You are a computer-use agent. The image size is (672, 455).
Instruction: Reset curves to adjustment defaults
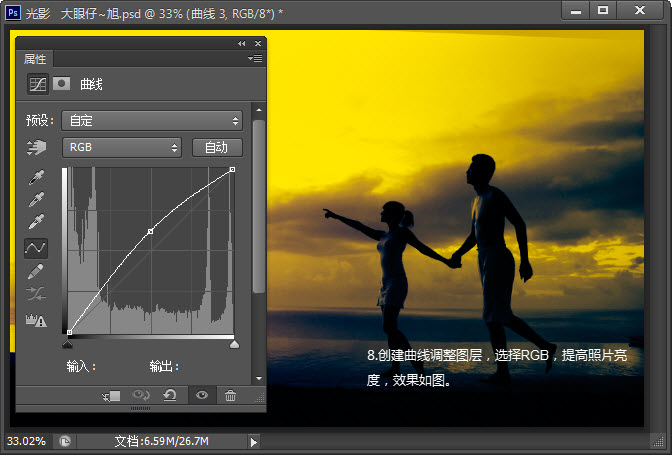click(170, 395)
